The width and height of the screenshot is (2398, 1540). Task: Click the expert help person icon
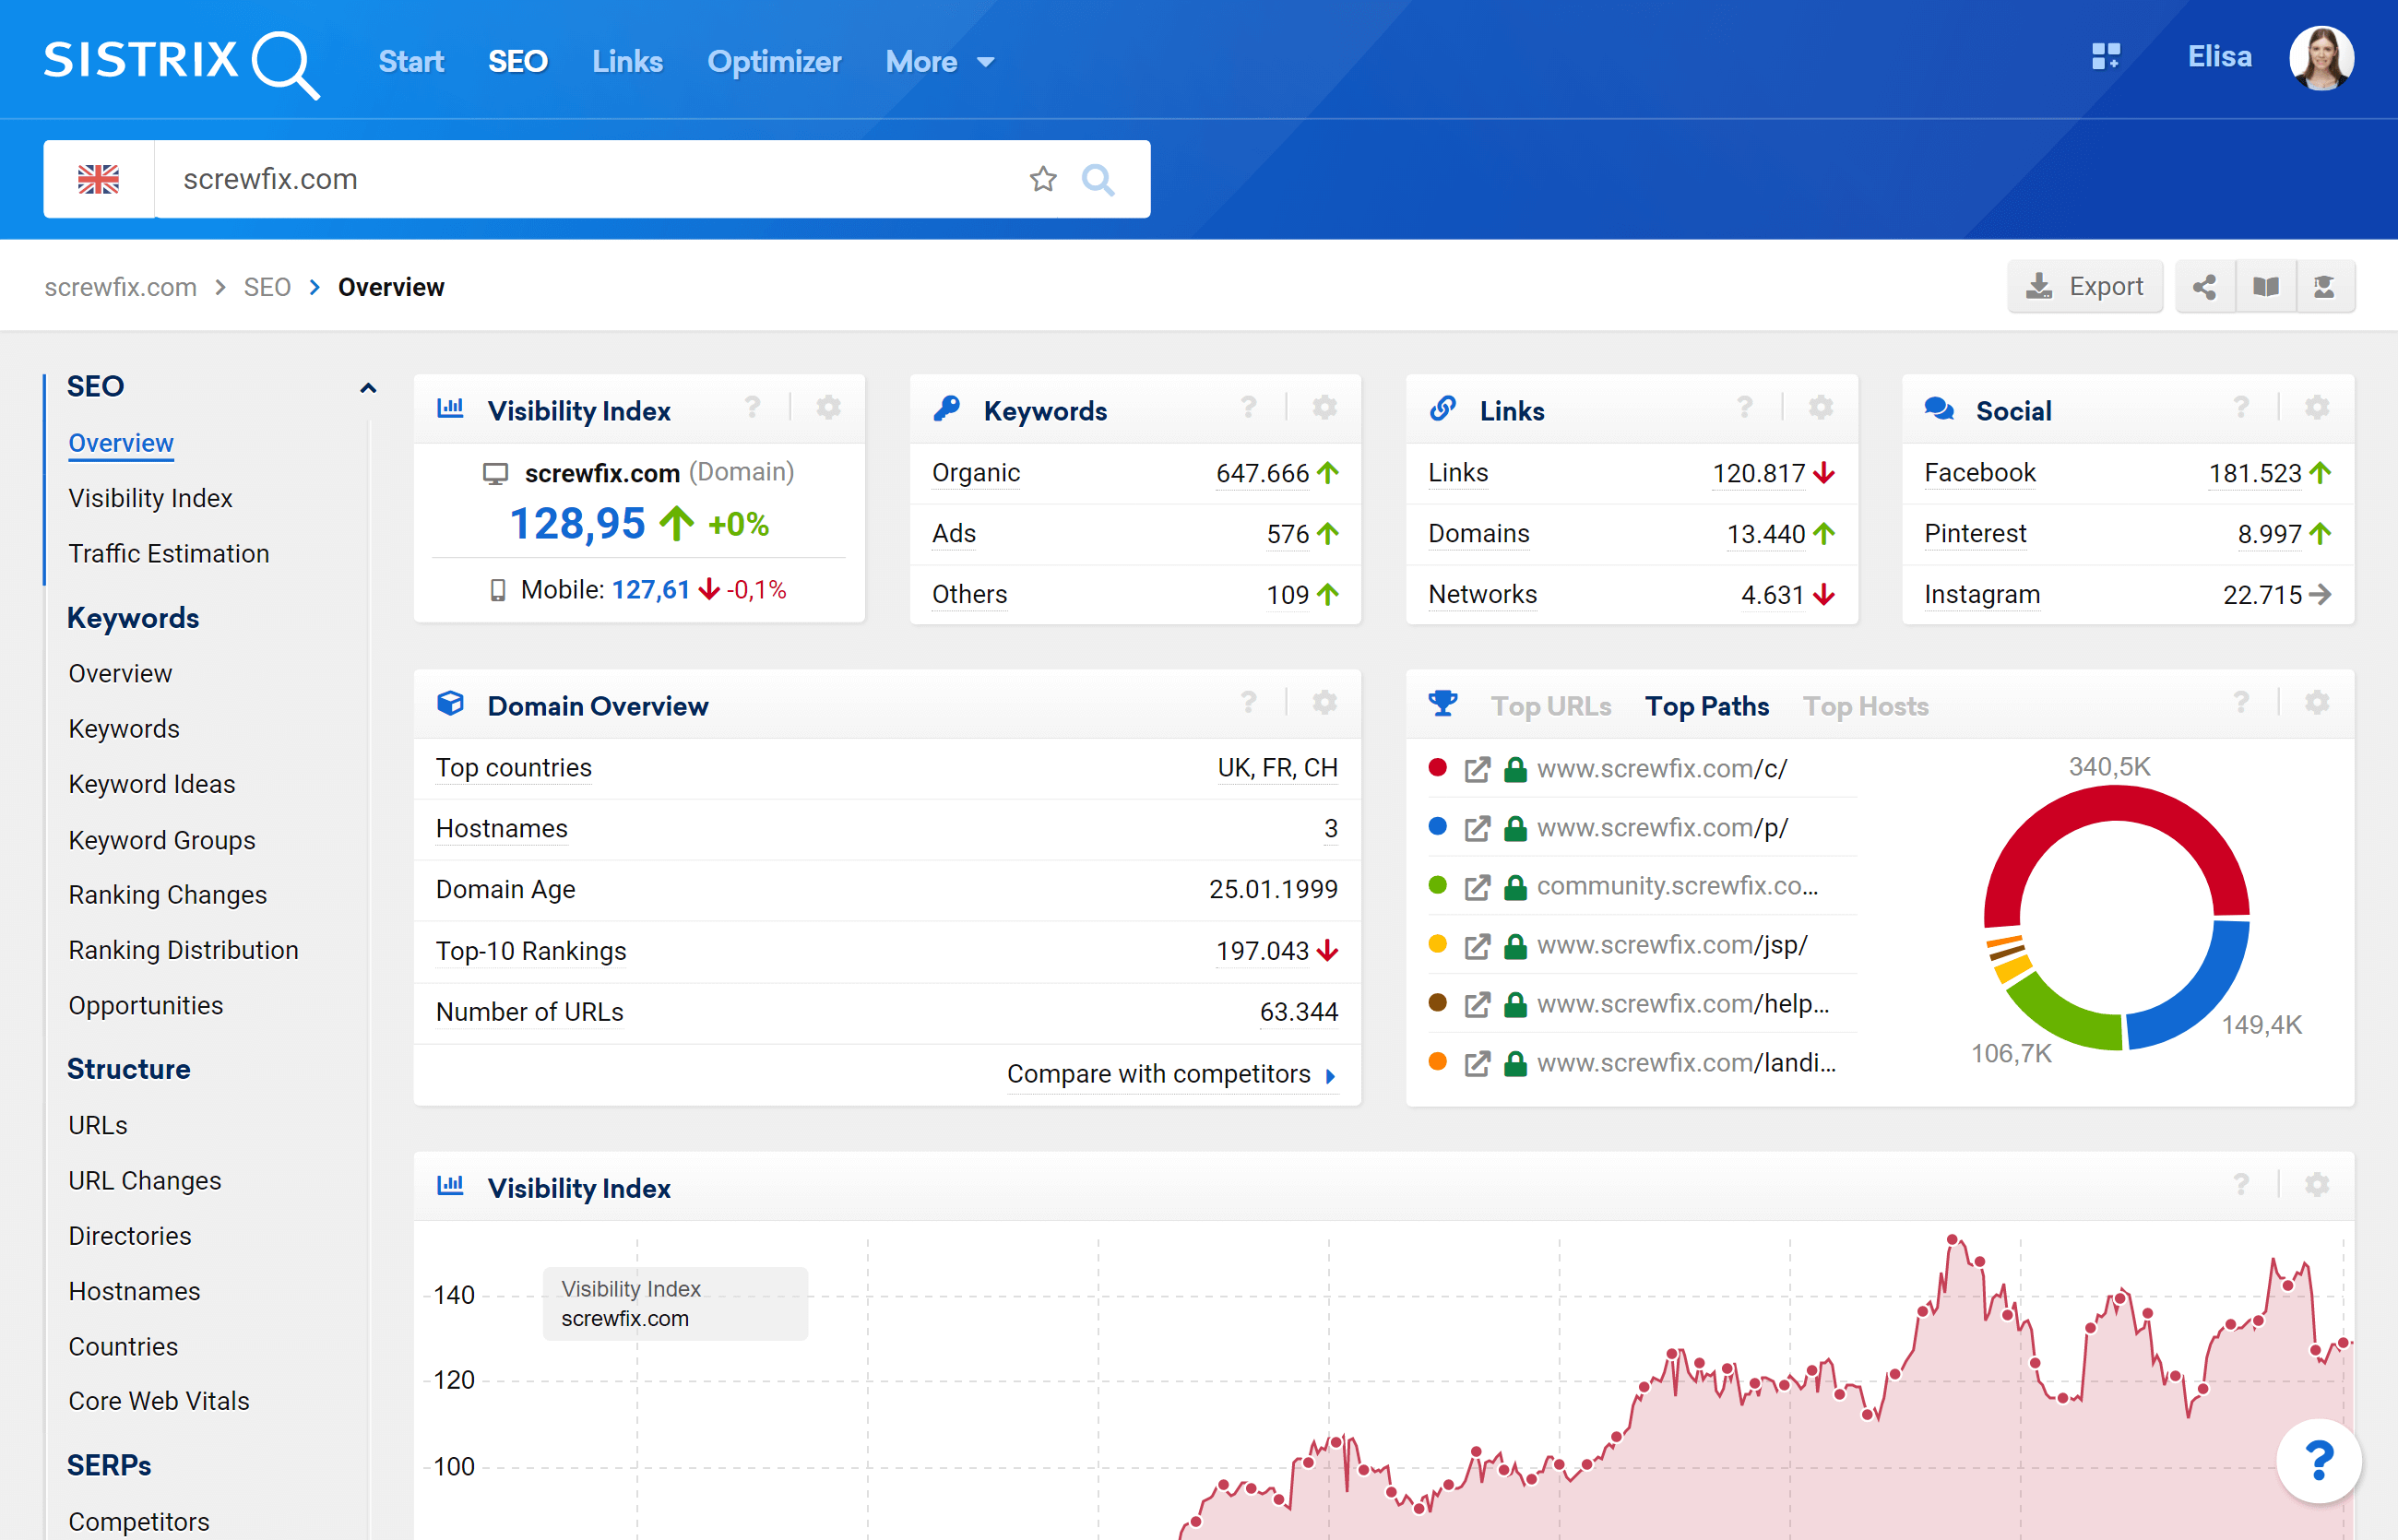(x=2325, y=287)
